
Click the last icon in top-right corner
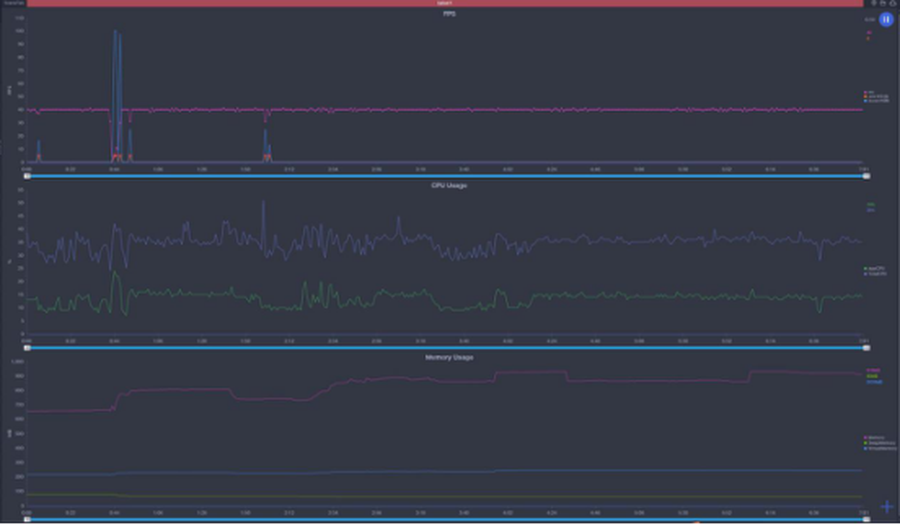coord(891,4)
